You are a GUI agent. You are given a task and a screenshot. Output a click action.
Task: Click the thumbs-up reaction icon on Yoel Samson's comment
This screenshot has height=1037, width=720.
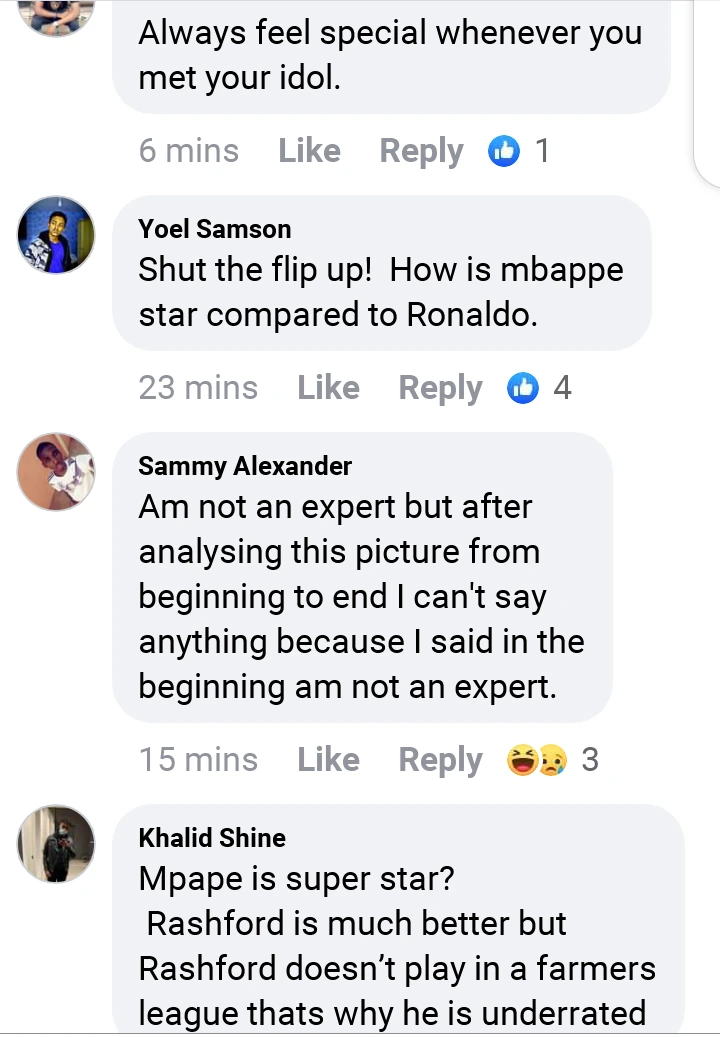pyautogui.click(x=523, y=388)
